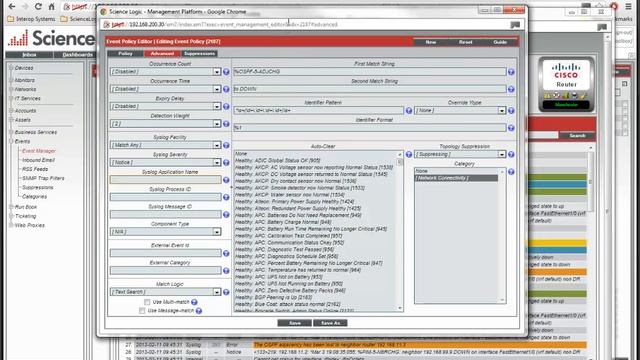Open help for Override Type
Image resolution: width=640 pixels, height=360 pixels.
511,111
